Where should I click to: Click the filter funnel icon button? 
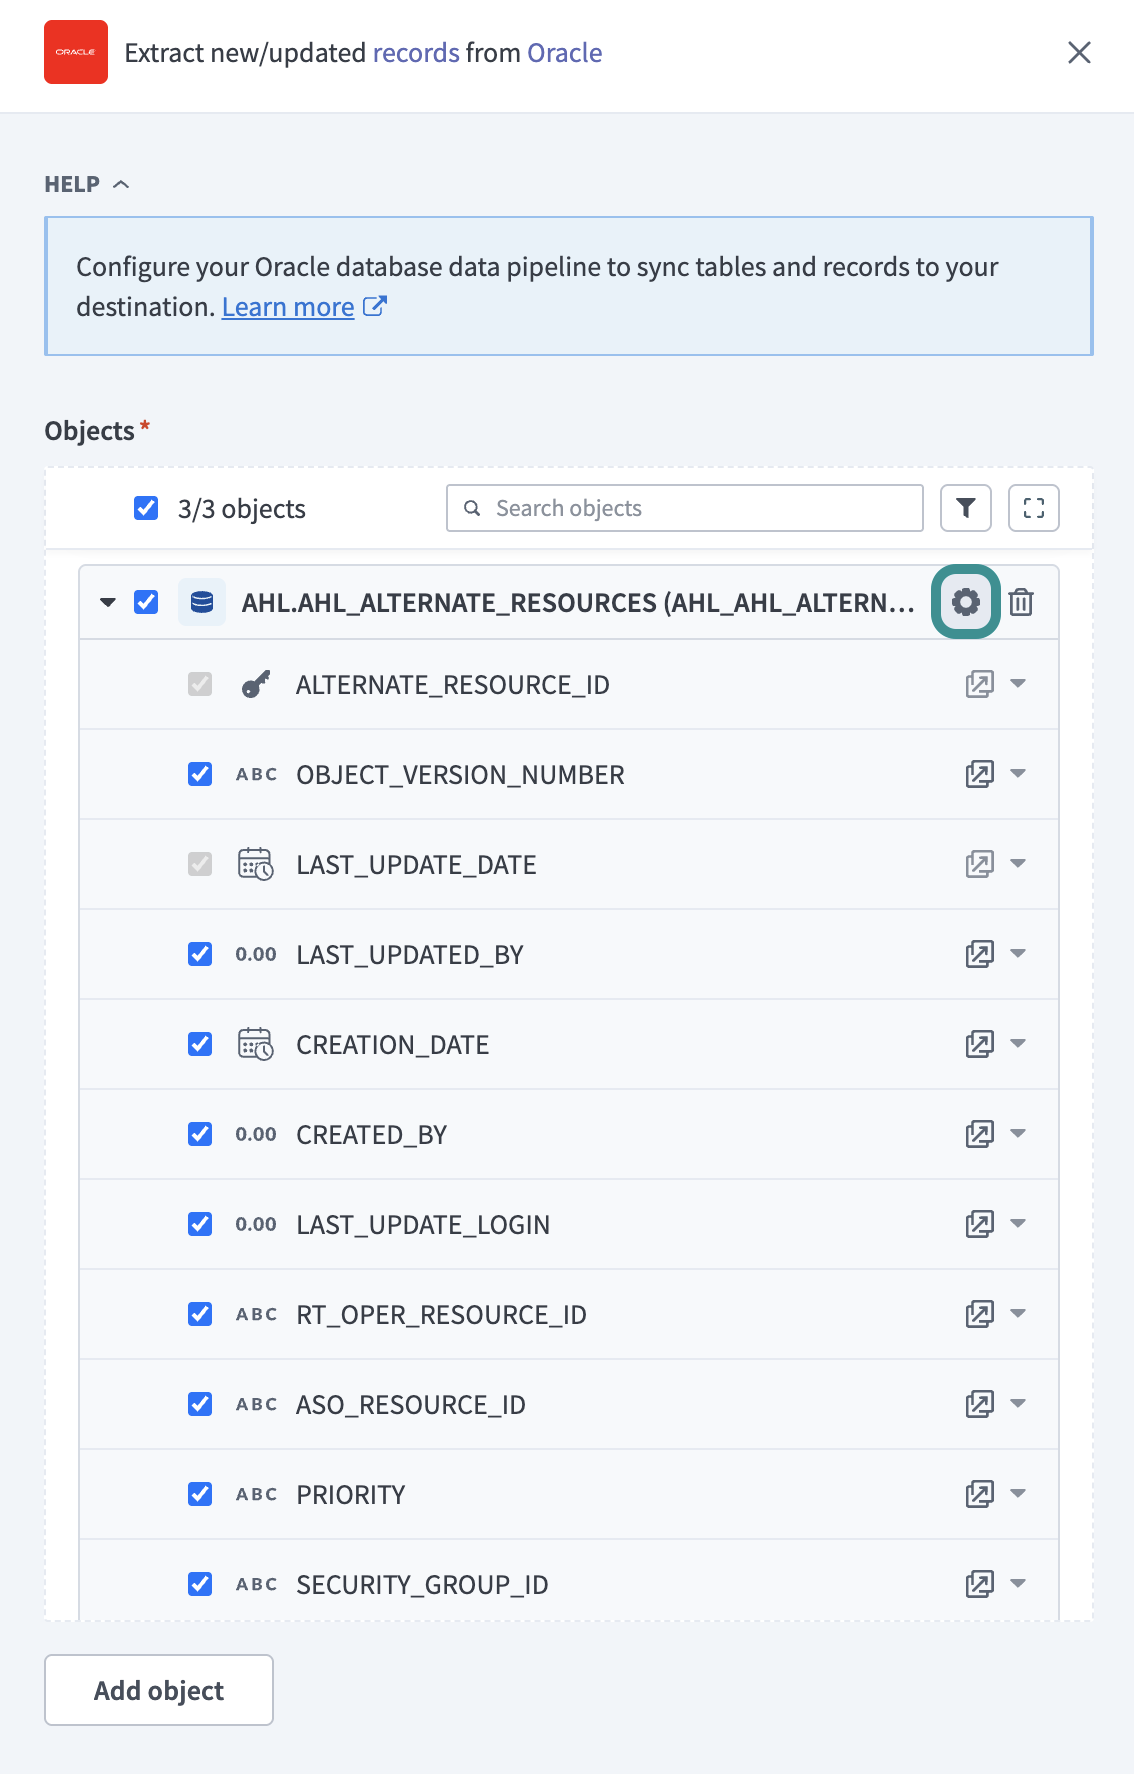pyautogui.click(x=965, y=508)
